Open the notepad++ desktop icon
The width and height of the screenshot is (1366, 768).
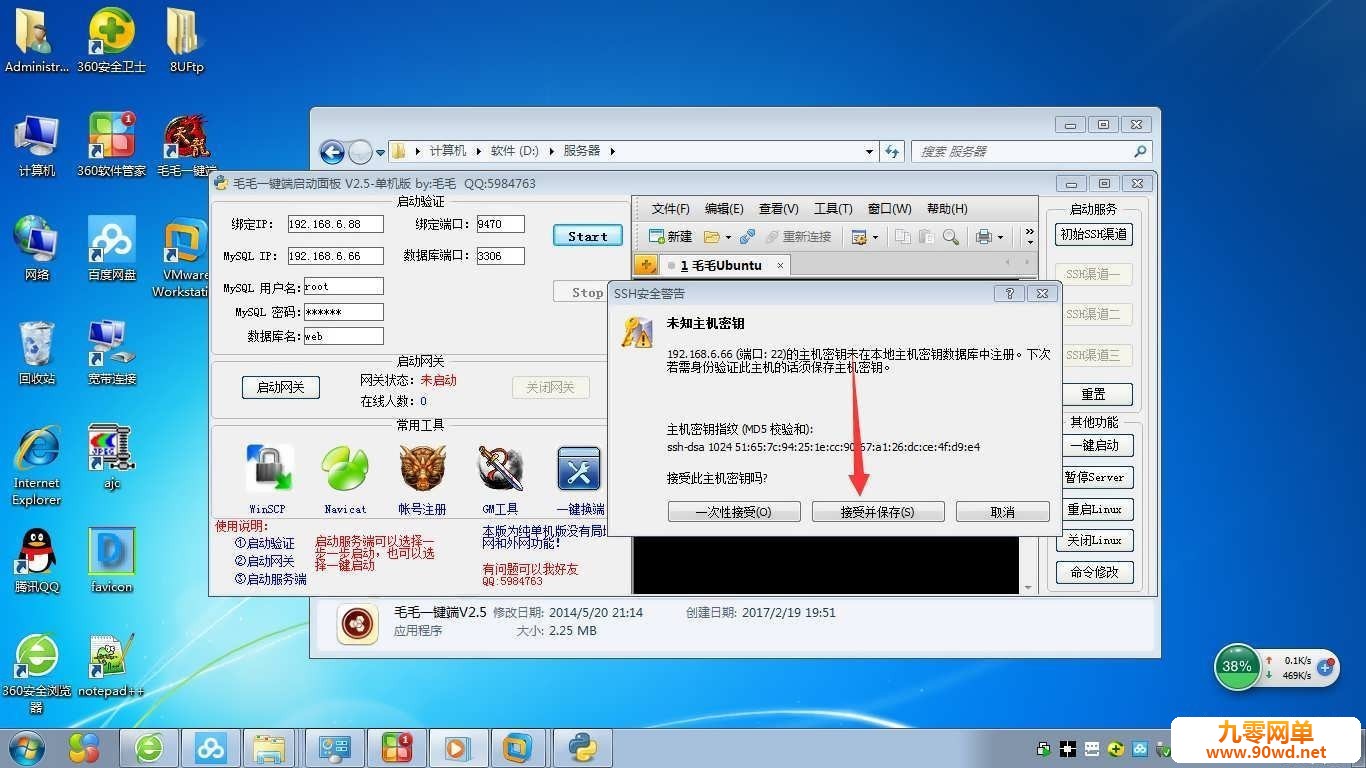[x=111, y=664]
